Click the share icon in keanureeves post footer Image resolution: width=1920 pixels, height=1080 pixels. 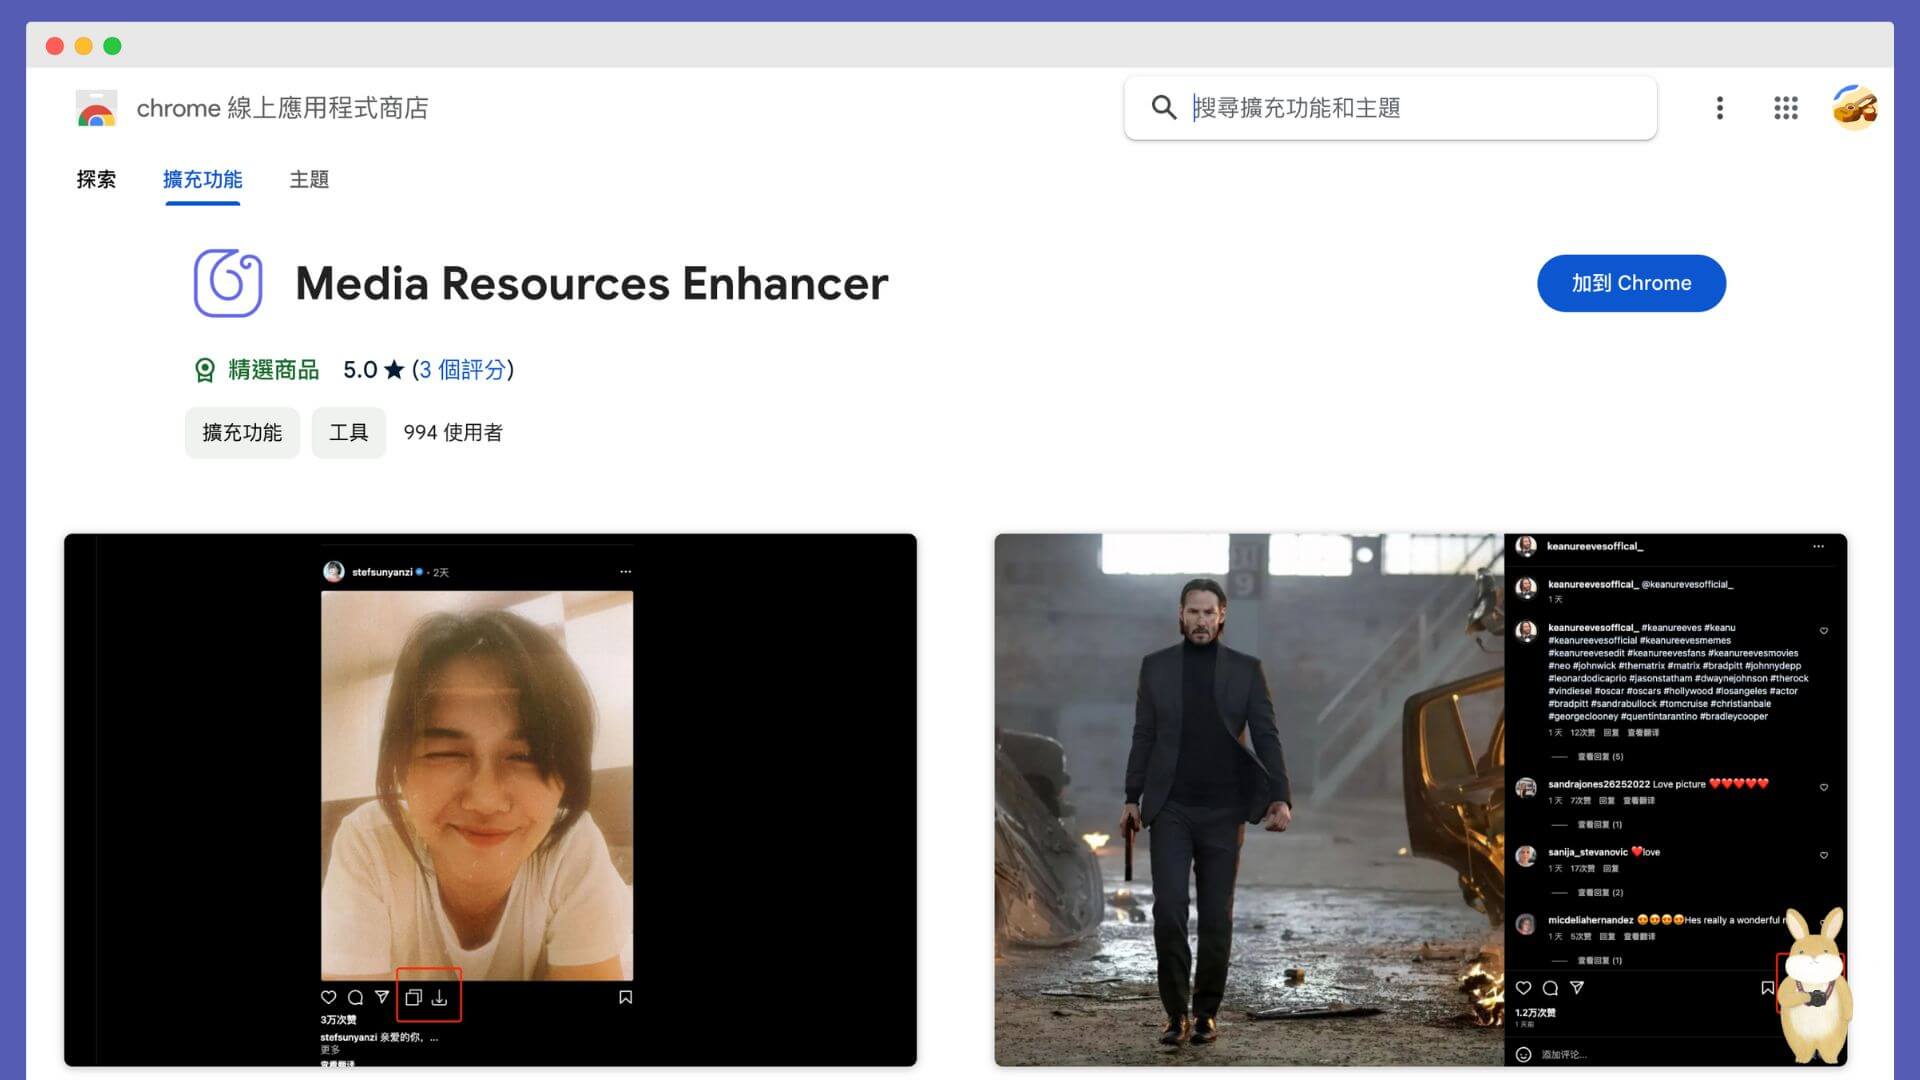click(1577, 988)
